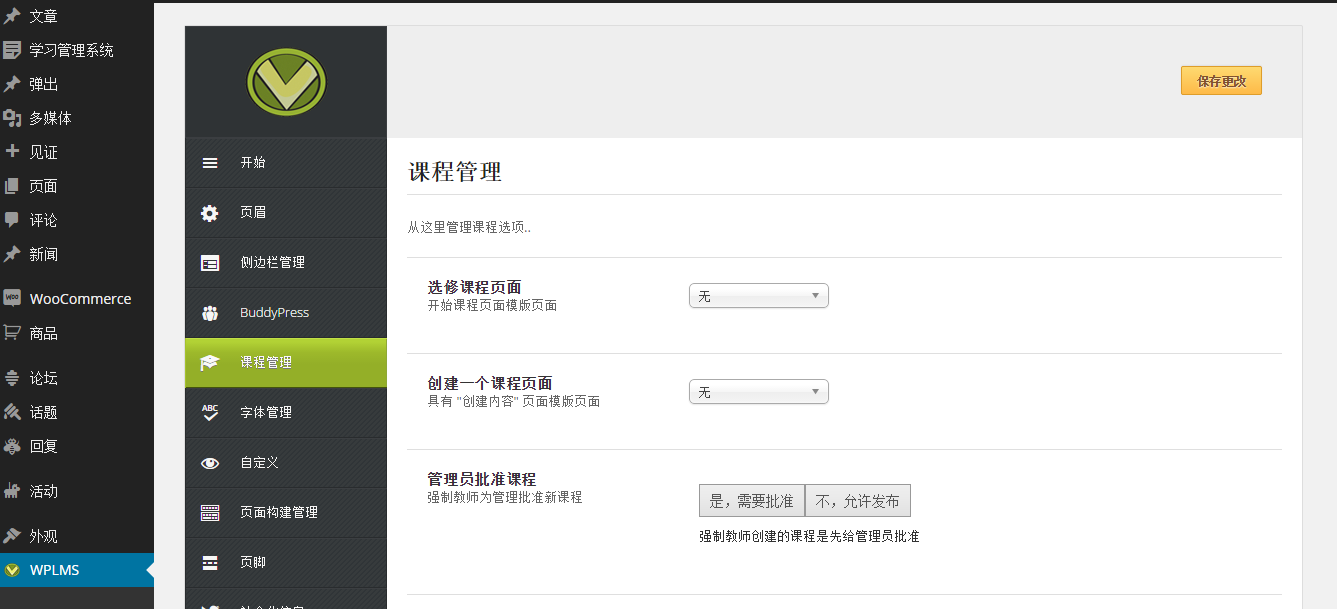
Task: Click the hamburger icon beside 开始
Action: tap(210, 163)
